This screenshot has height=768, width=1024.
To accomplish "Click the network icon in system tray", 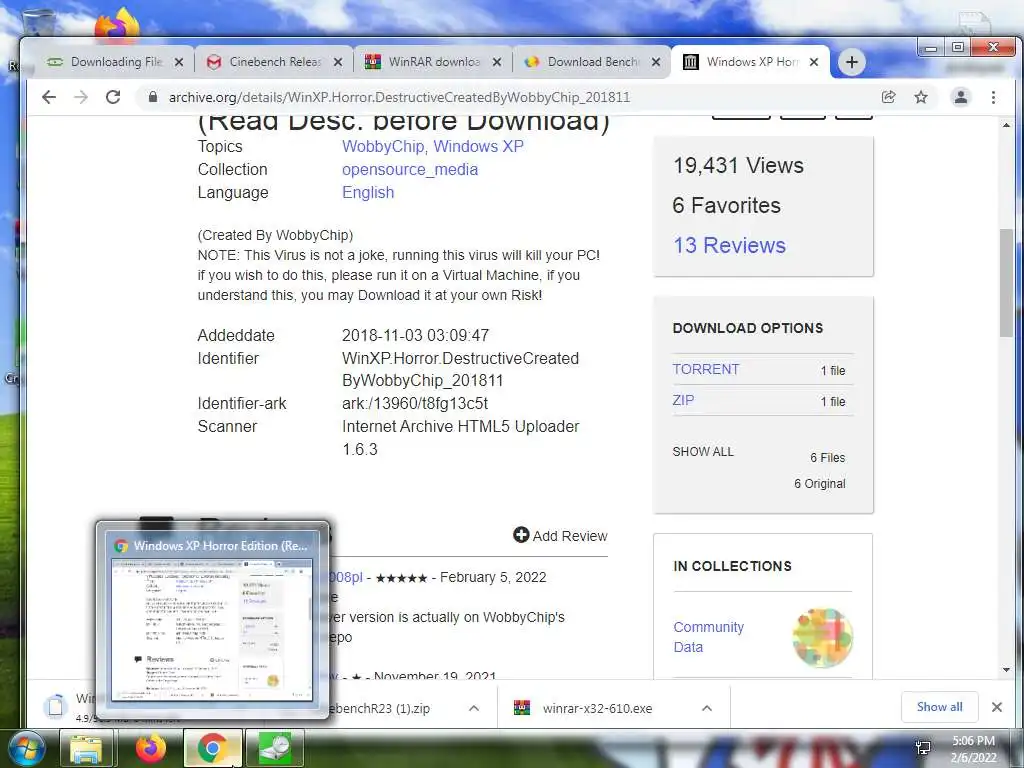I will coord(923,748).
